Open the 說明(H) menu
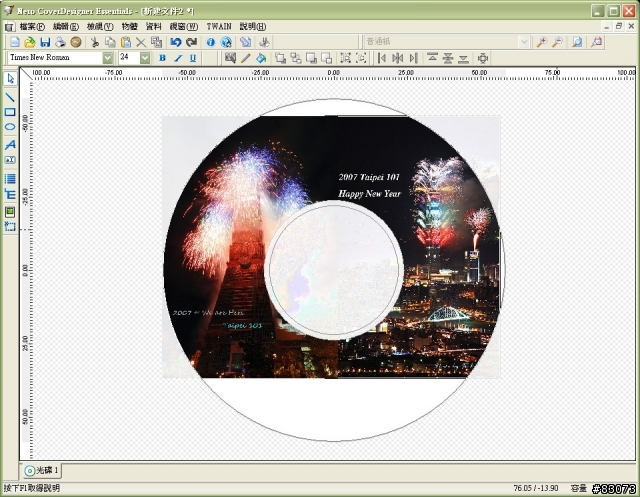 pos(253,27)
